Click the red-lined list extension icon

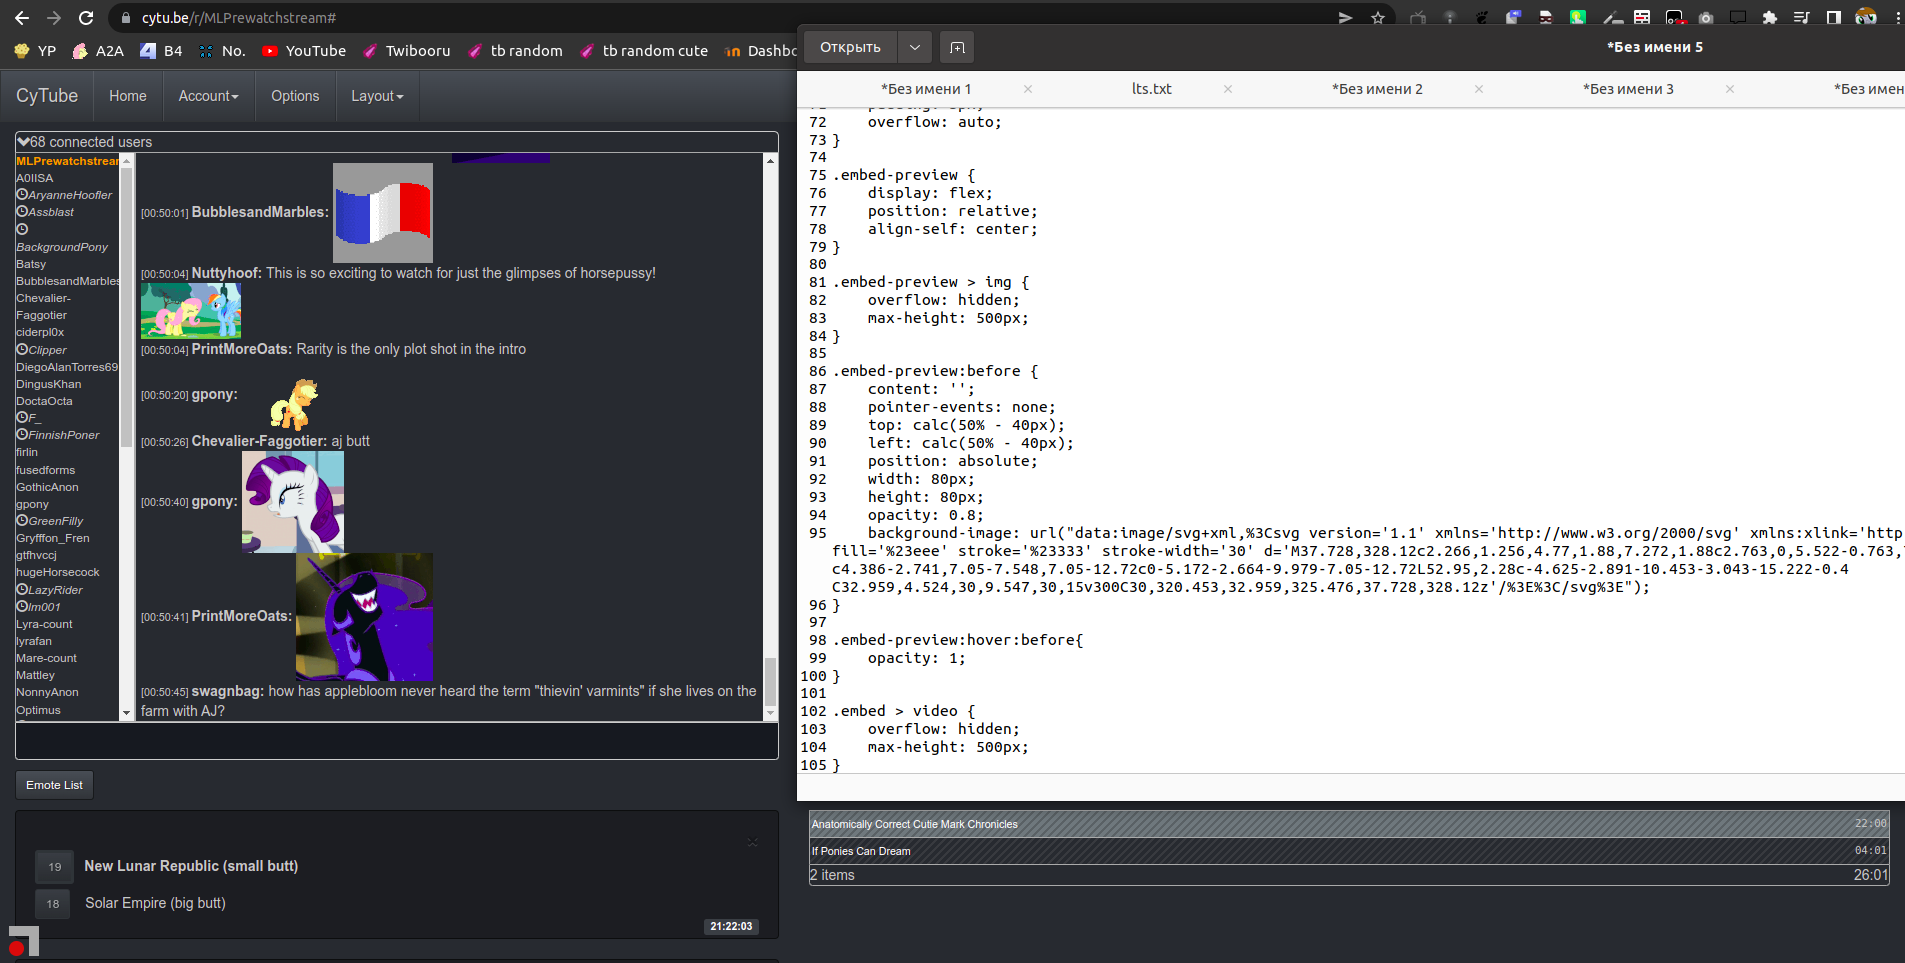click(x=1642, y=18)
